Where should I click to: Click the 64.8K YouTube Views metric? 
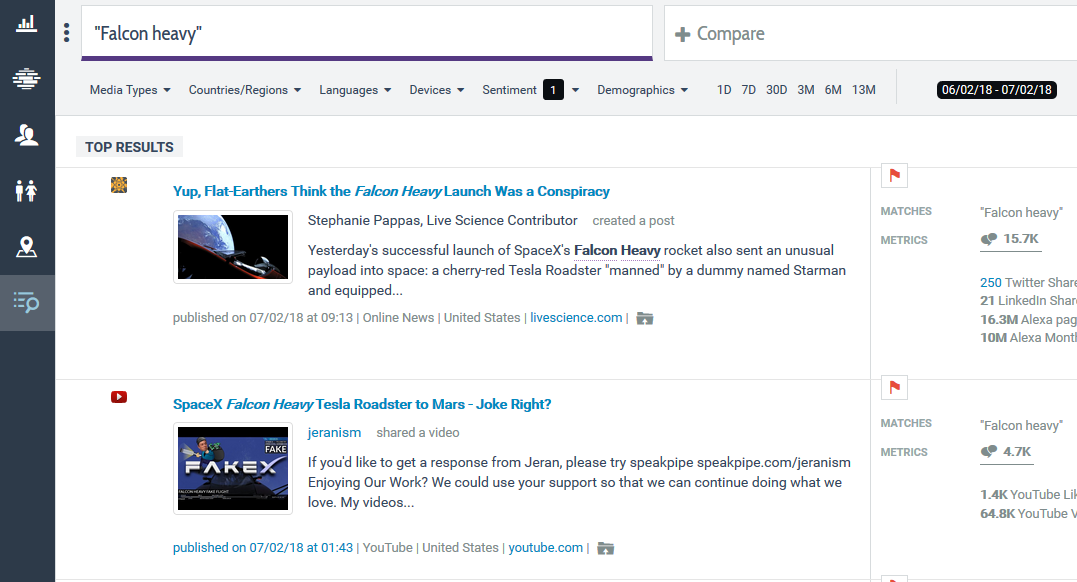(1028, 514)
